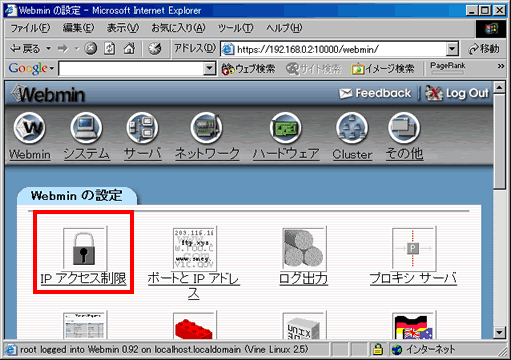Click the SSL padlock in status bar
This screenshot has width=511, height=360.
click(x=378, y=349)
